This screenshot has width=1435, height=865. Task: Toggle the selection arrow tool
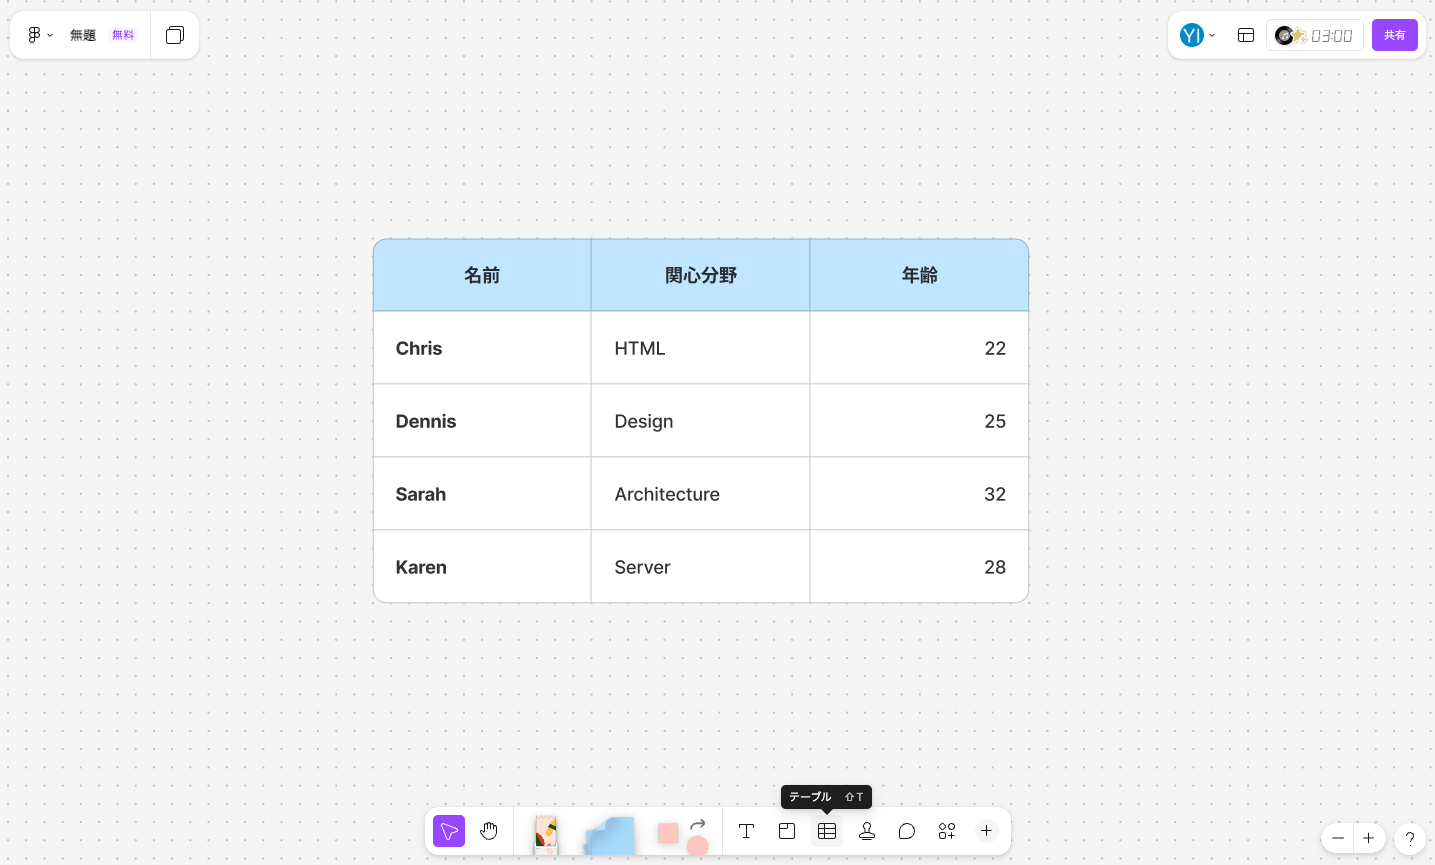pos(448,831)
